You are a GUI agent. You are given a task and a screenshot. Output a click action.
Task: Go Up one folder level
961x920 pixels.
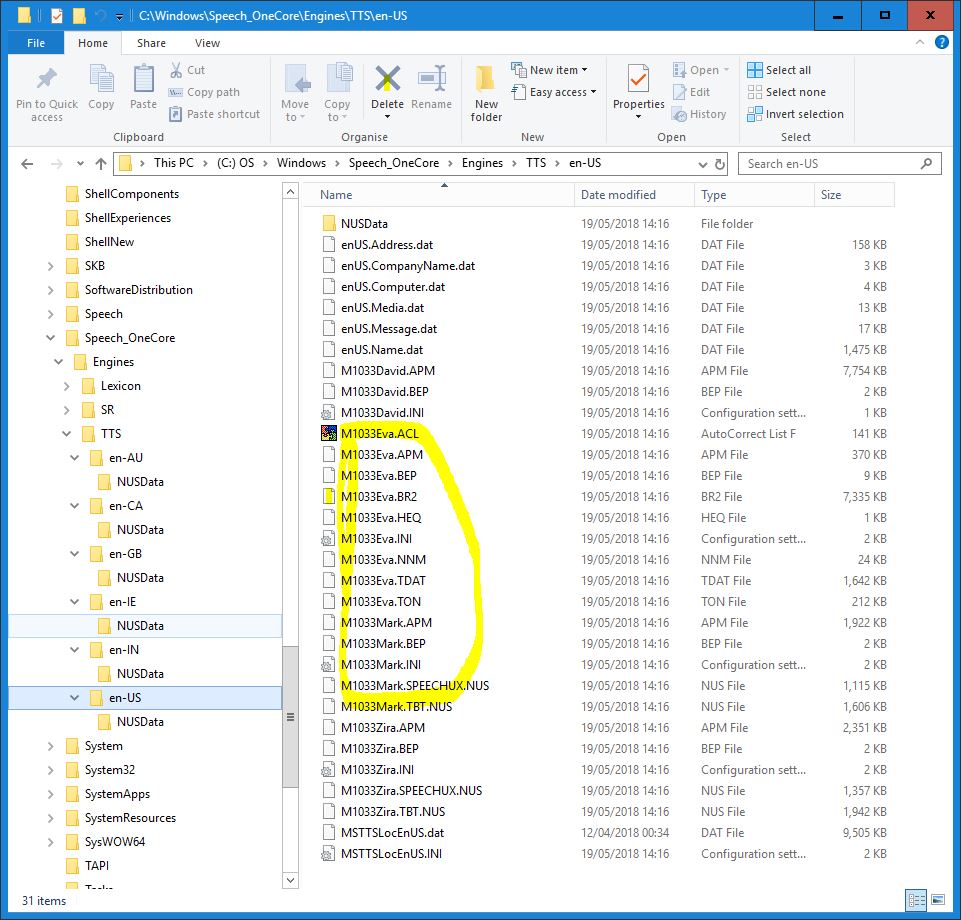[x=101, y=164]
